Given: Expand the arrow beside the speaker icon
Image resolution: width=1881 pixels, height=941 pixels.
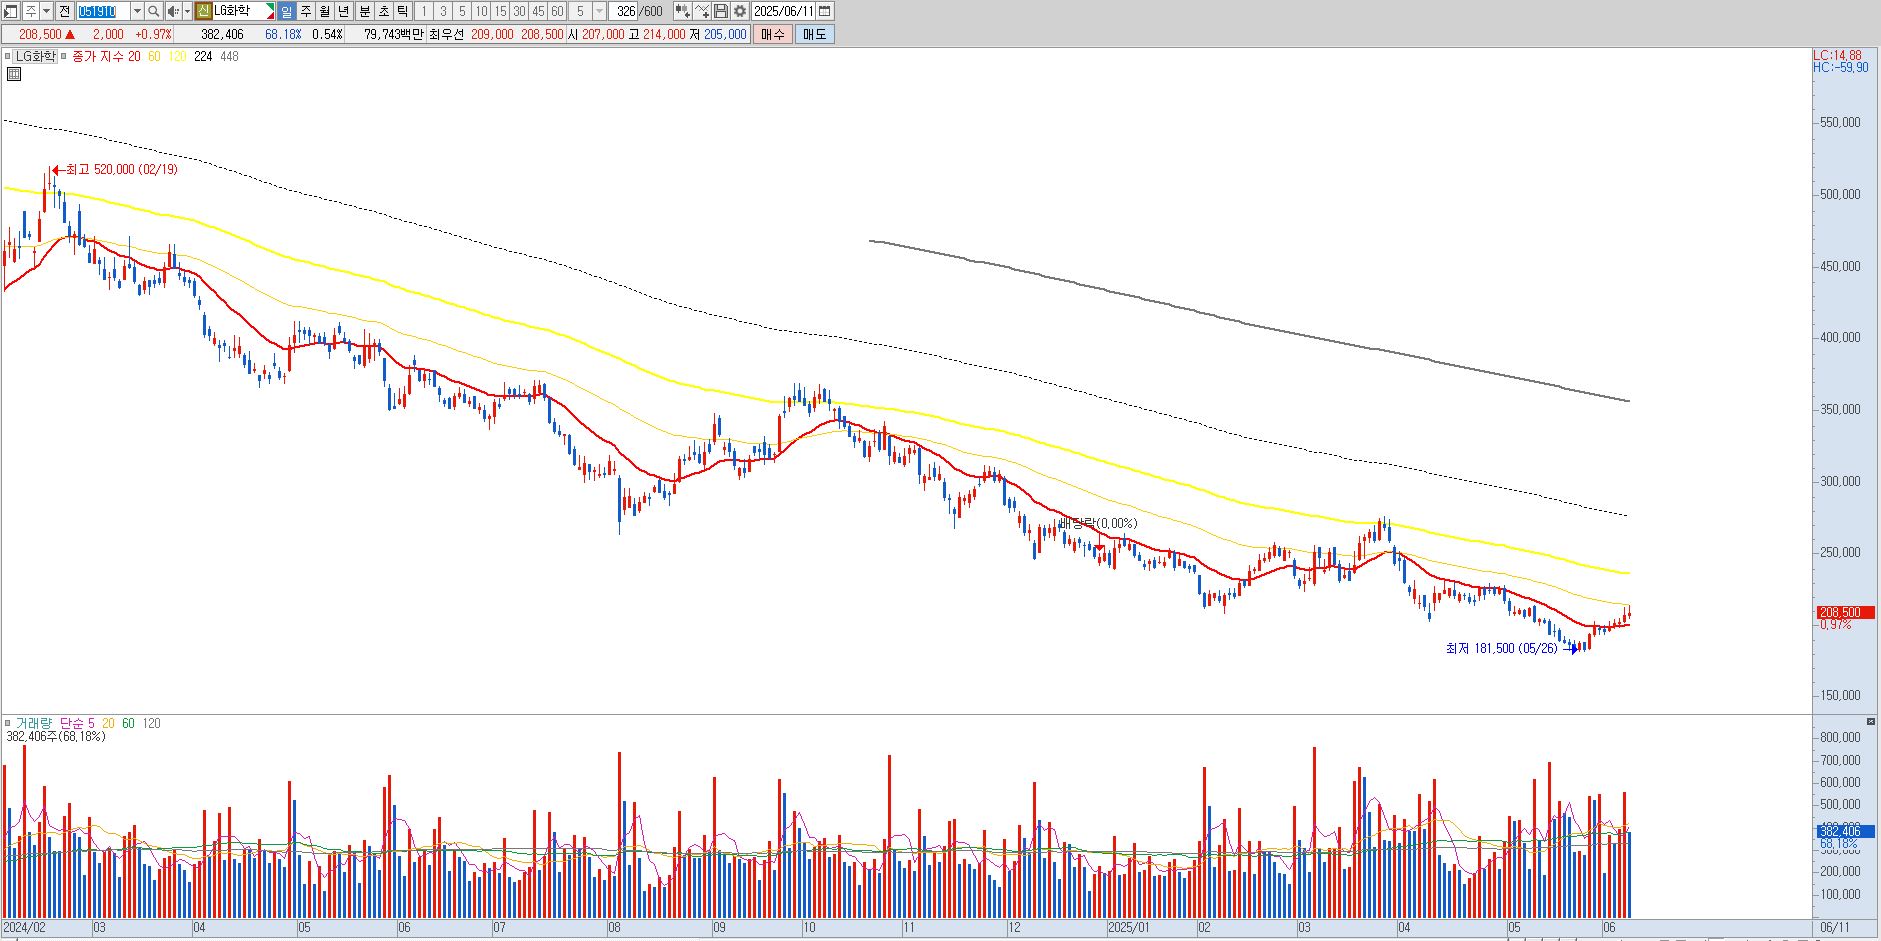Looking at the screenshot, I should point(187,11).
